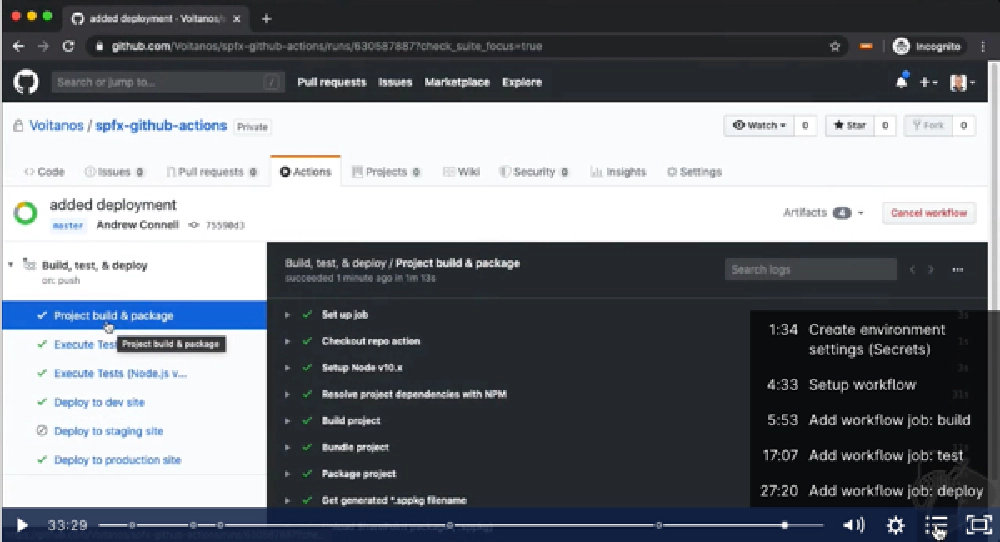Reload the browser page
The image size is (1000, 542).
tap(68, 46)
